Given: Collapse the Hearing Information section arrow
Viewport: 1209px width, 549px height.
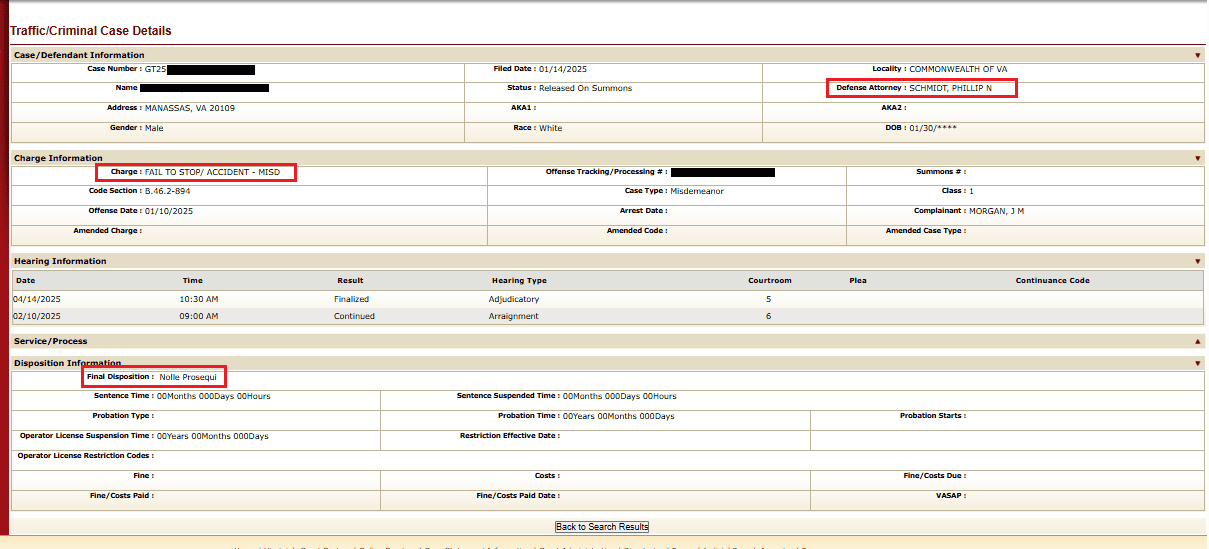Looking at the screenshot, I should point(1197,261).
